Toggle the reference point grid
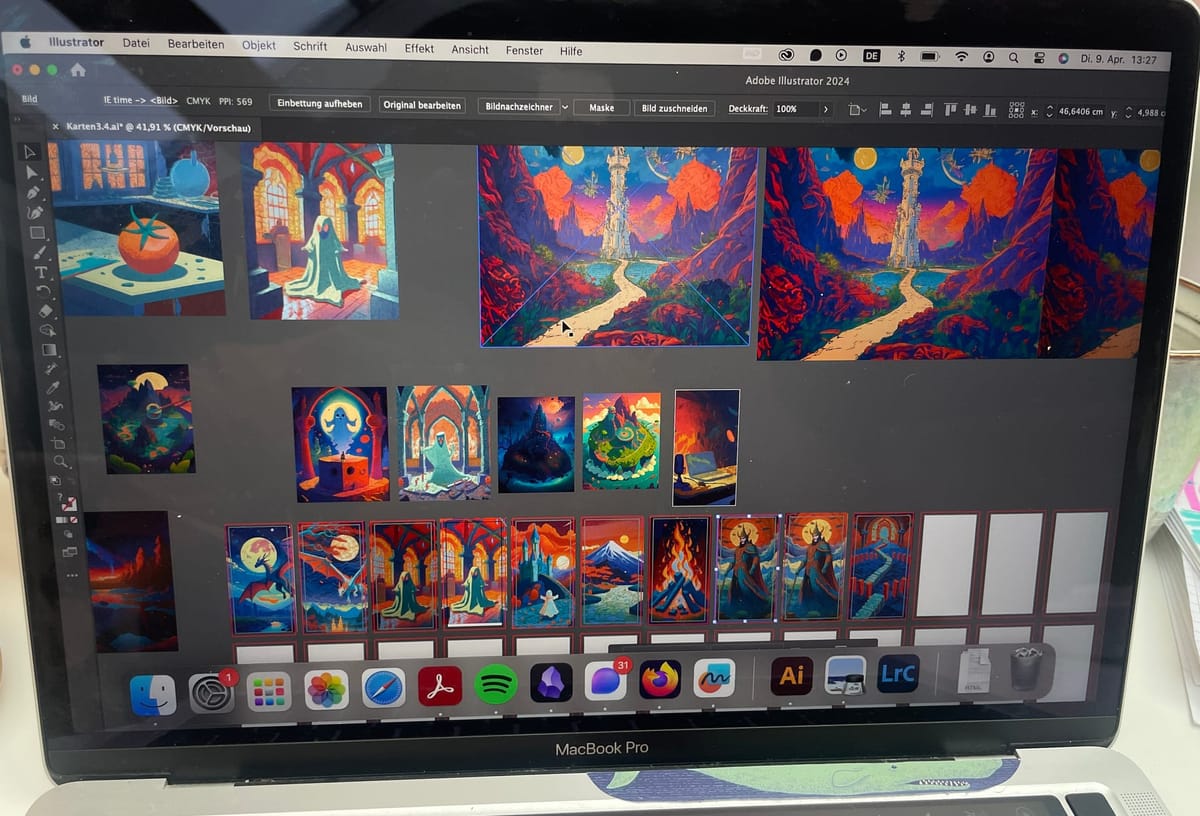Image resolution: width=1200 pixels, height=816 pixels. [x=1016, y=110]
